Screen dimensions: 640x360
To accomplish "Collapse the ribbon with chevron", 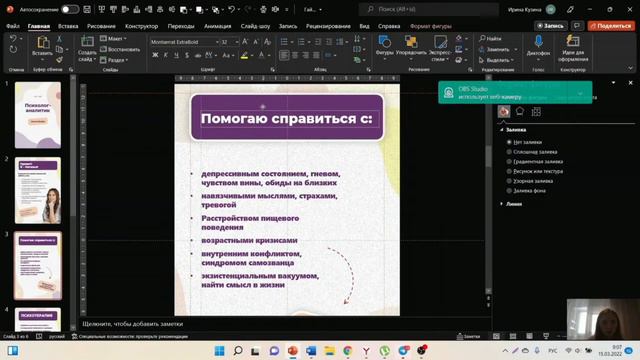I will click(x=630, y=68).
